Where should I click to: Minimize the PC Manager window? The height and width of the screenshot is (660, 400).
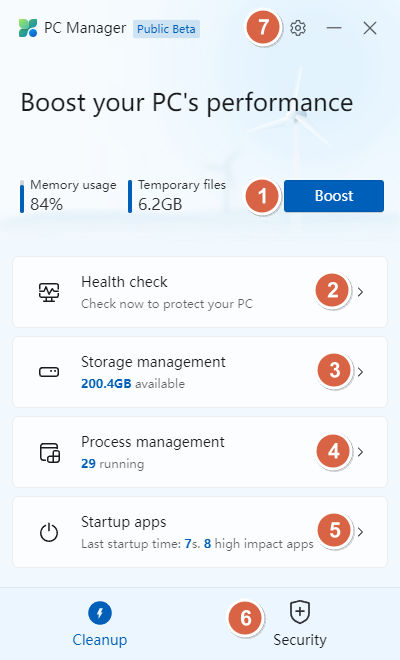click(x=334, y=28)
